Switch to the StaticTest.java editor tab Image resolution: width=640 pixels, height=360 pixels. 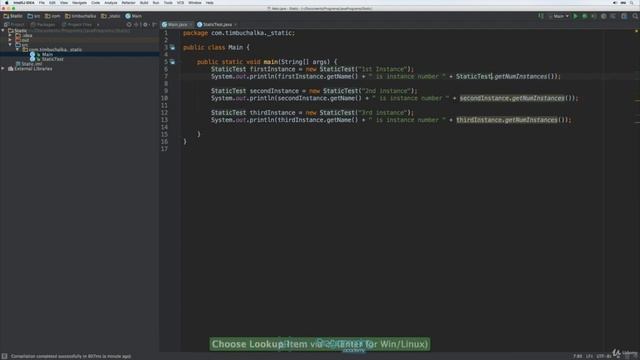(217, 24)
